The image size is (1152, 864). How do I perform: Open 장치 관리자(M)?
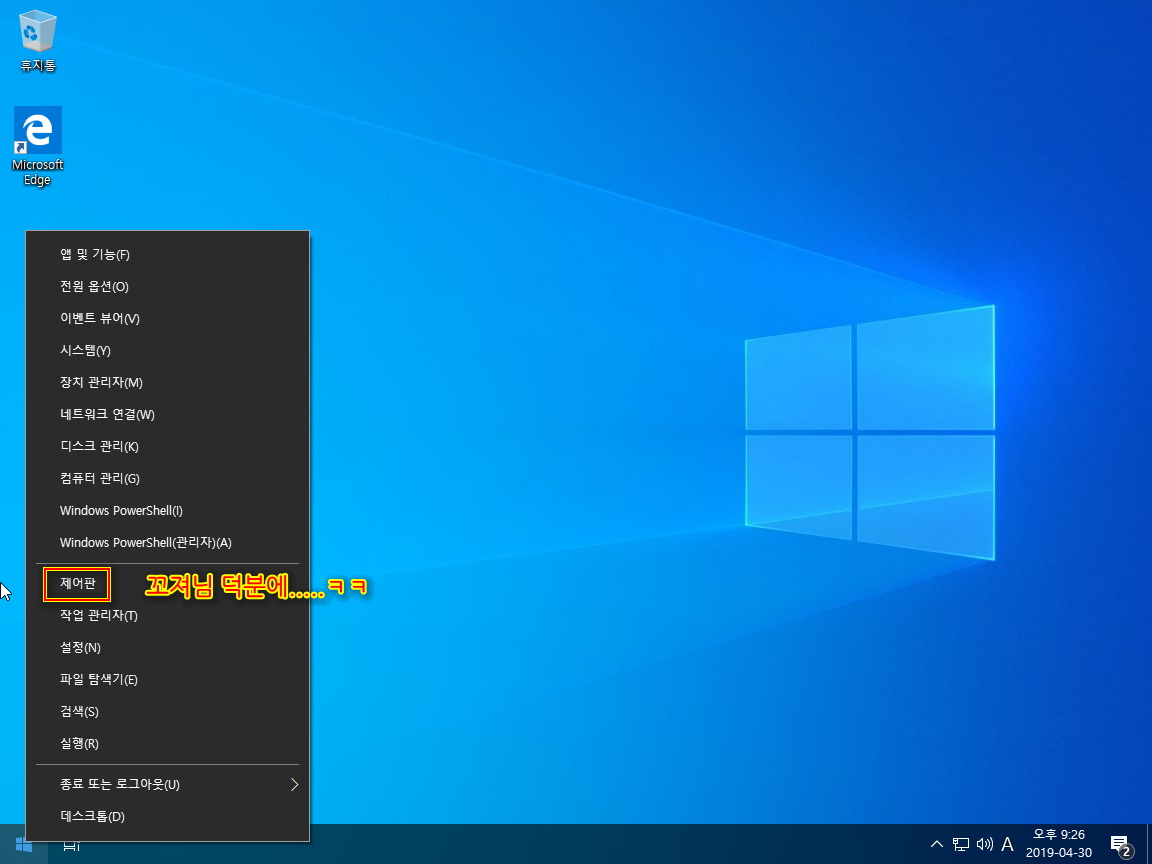point(168,382)
